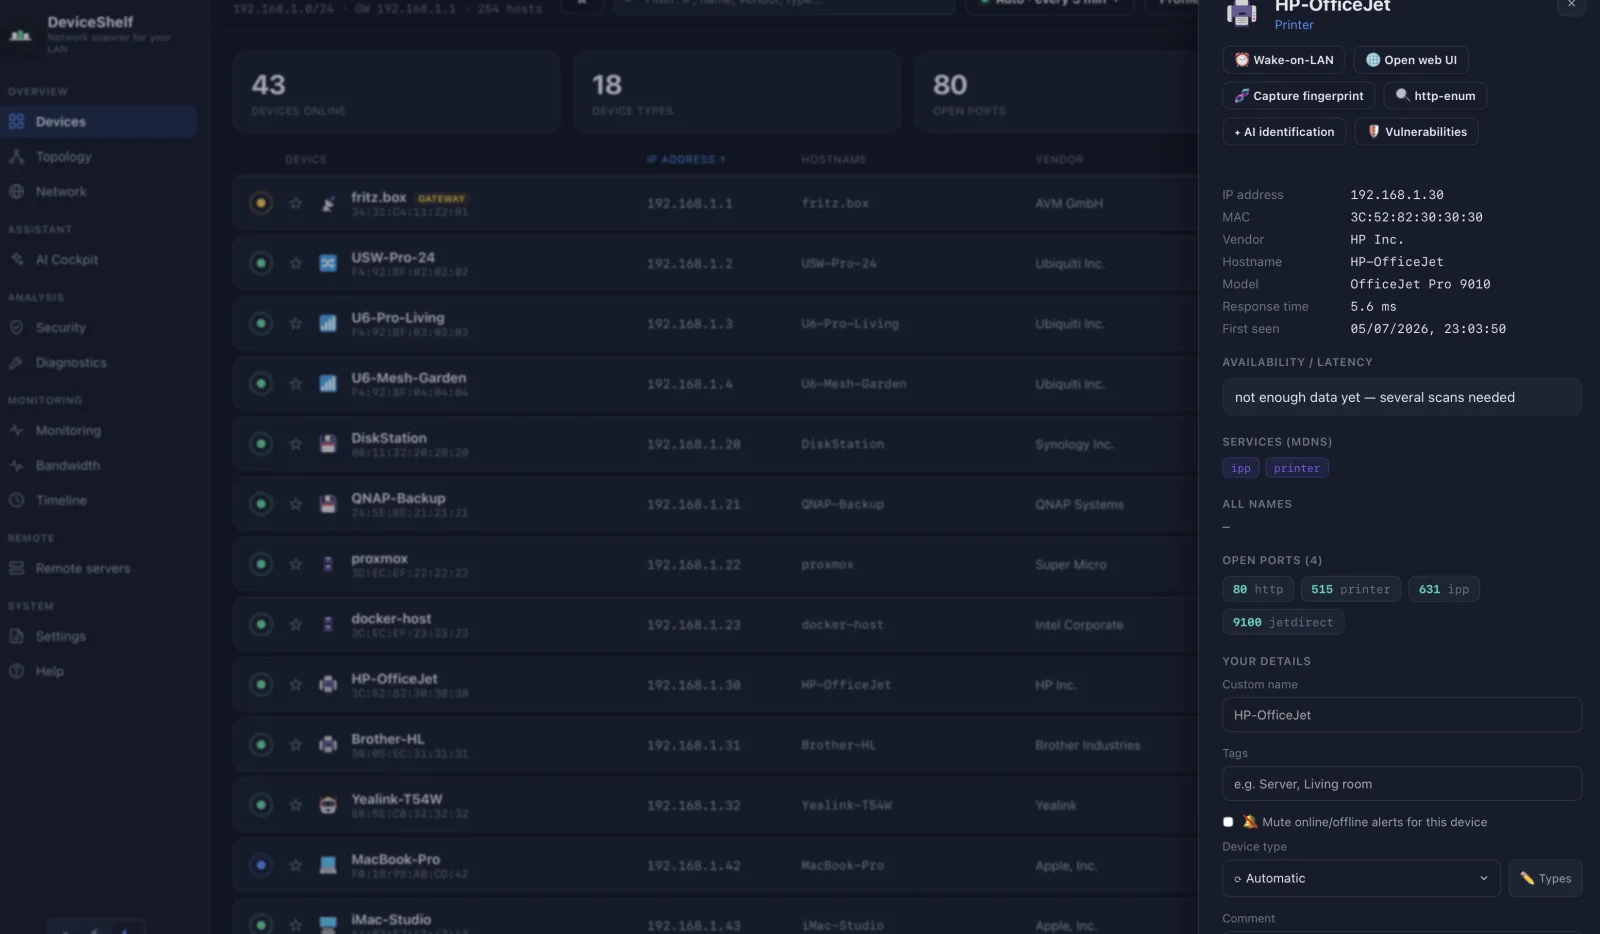This screenshot has height=934, width=1600.
Task: Open the Device type Automatic dropdown
Action: 1361,878
